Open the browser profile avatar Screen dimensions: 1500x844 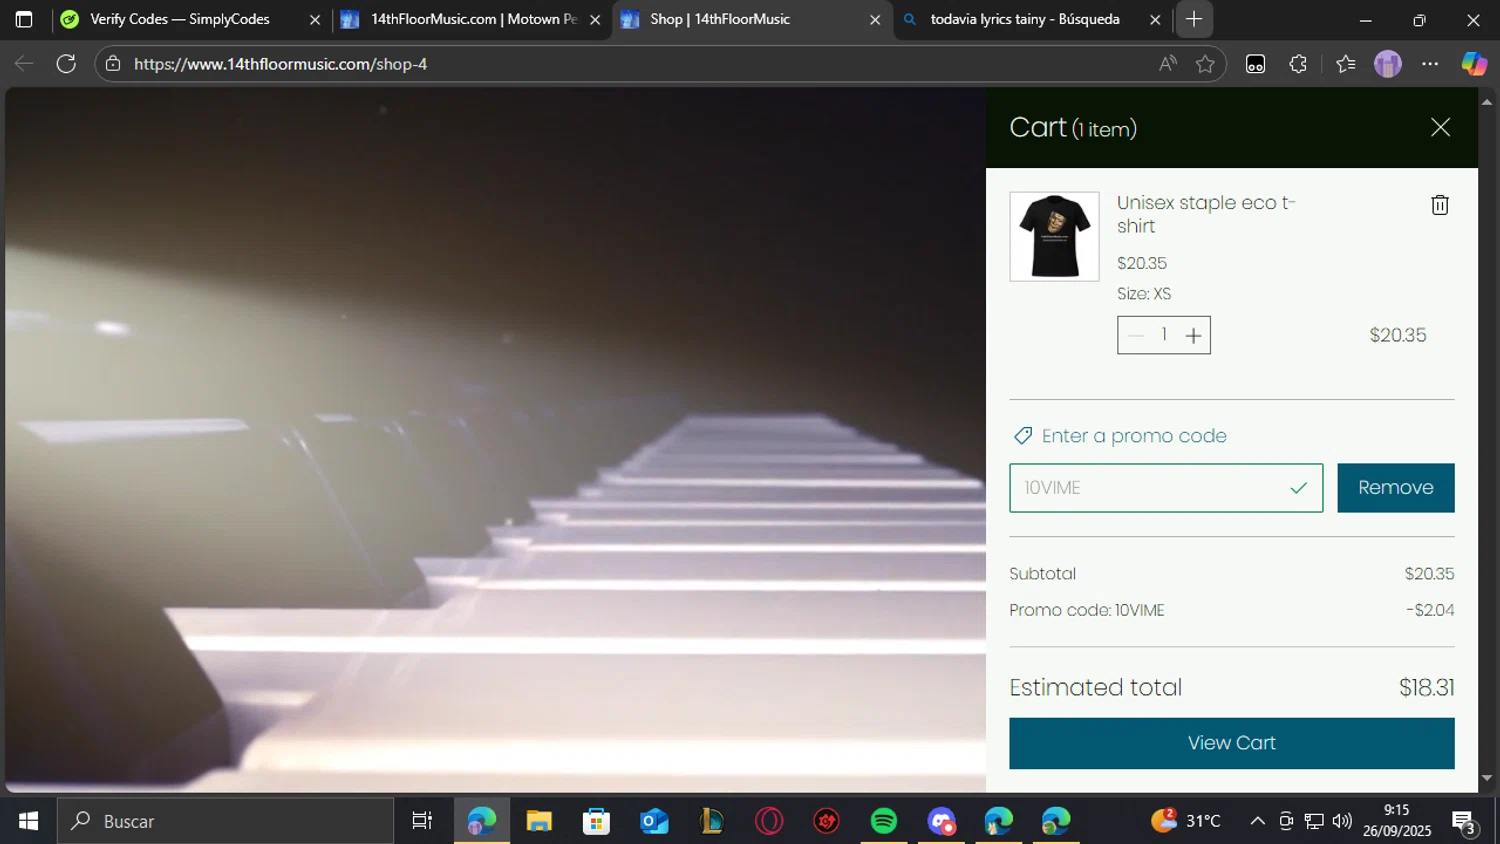1387,64
